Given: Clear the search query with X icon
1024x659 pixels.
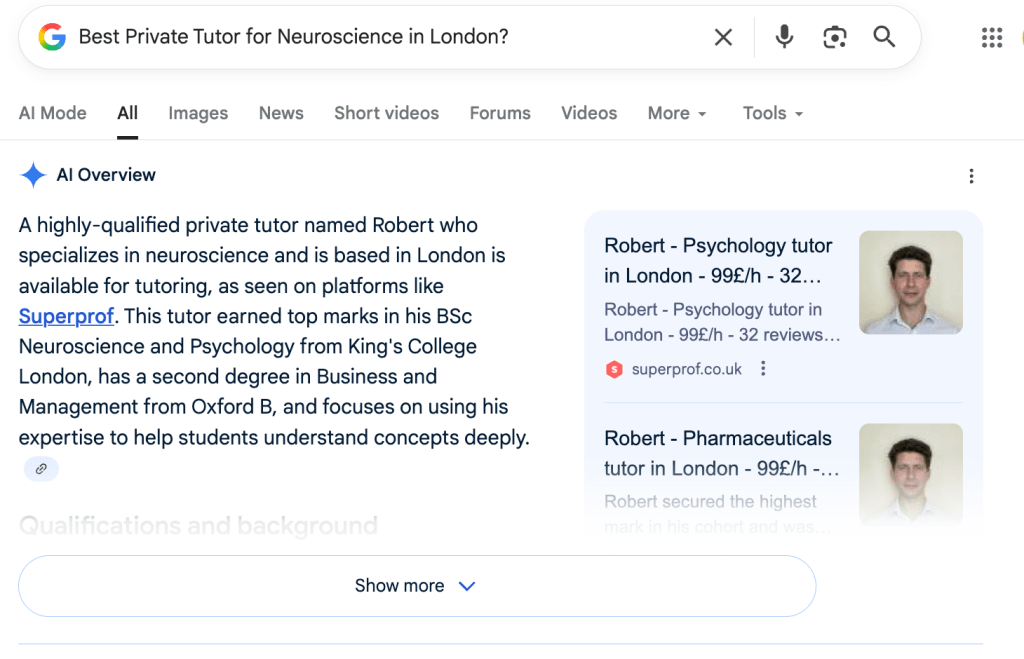Looking at the screenshot, I should pos(723,37).
